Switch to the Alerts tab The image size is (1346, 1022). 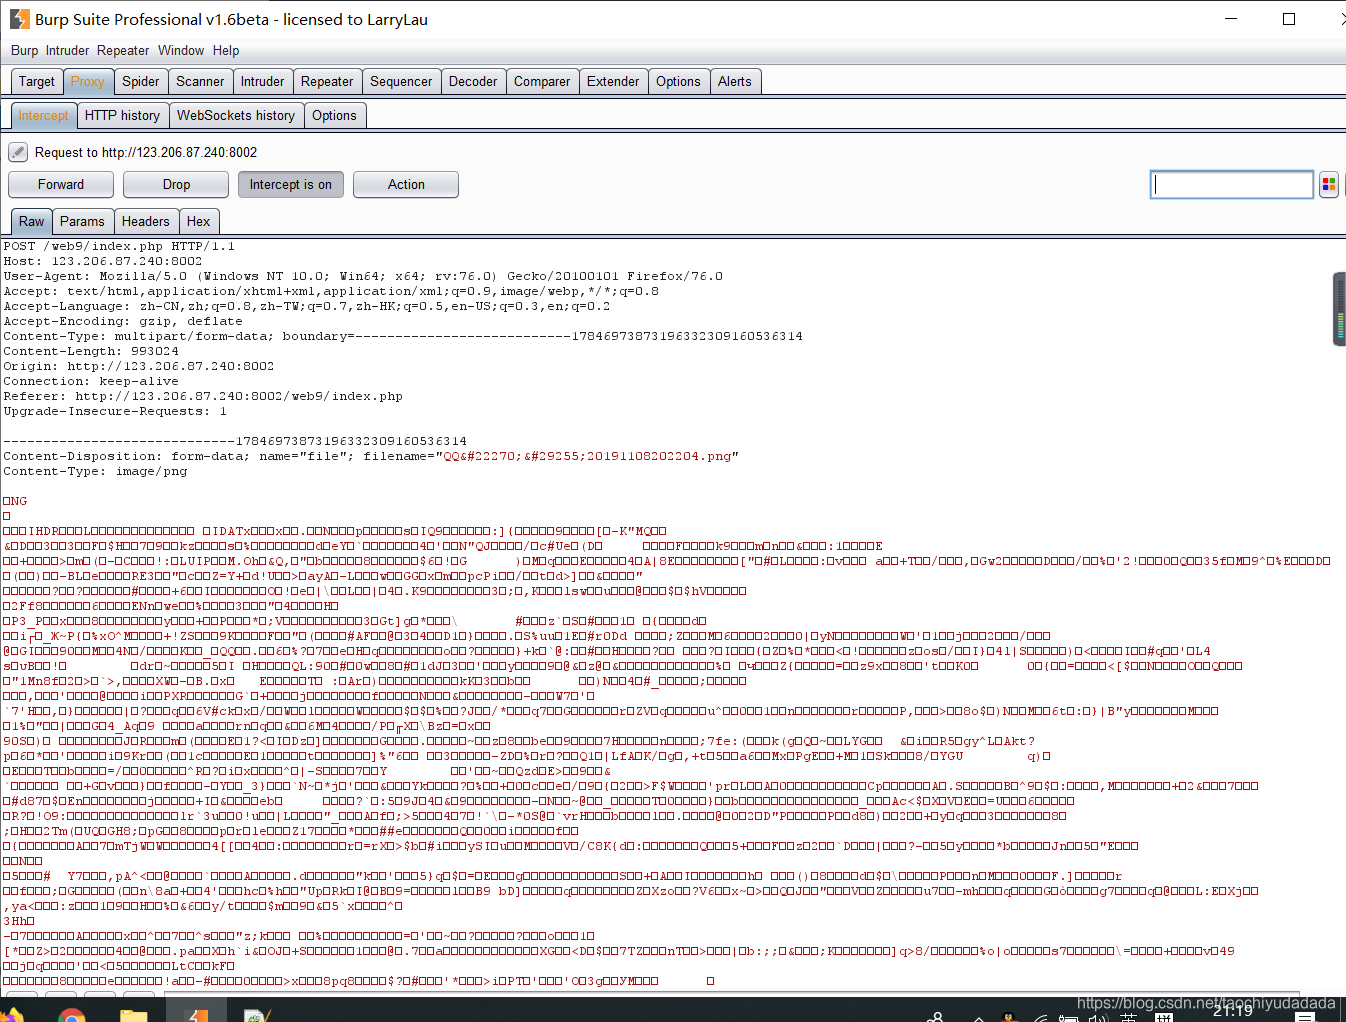pos(735,82)
